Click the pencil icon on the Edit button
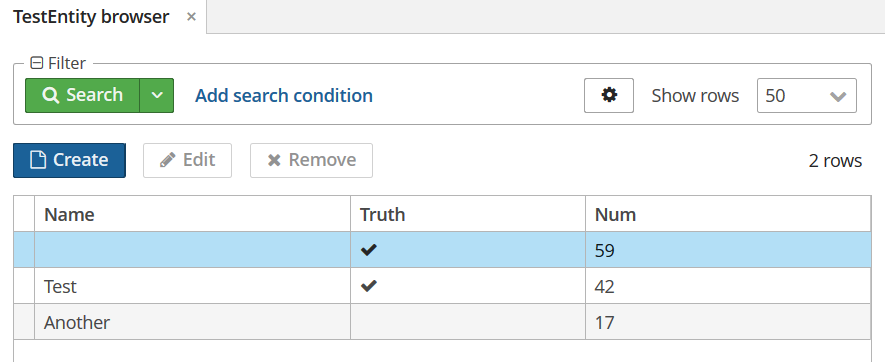This screenshot has height=362, width=885. coord(168,160)
